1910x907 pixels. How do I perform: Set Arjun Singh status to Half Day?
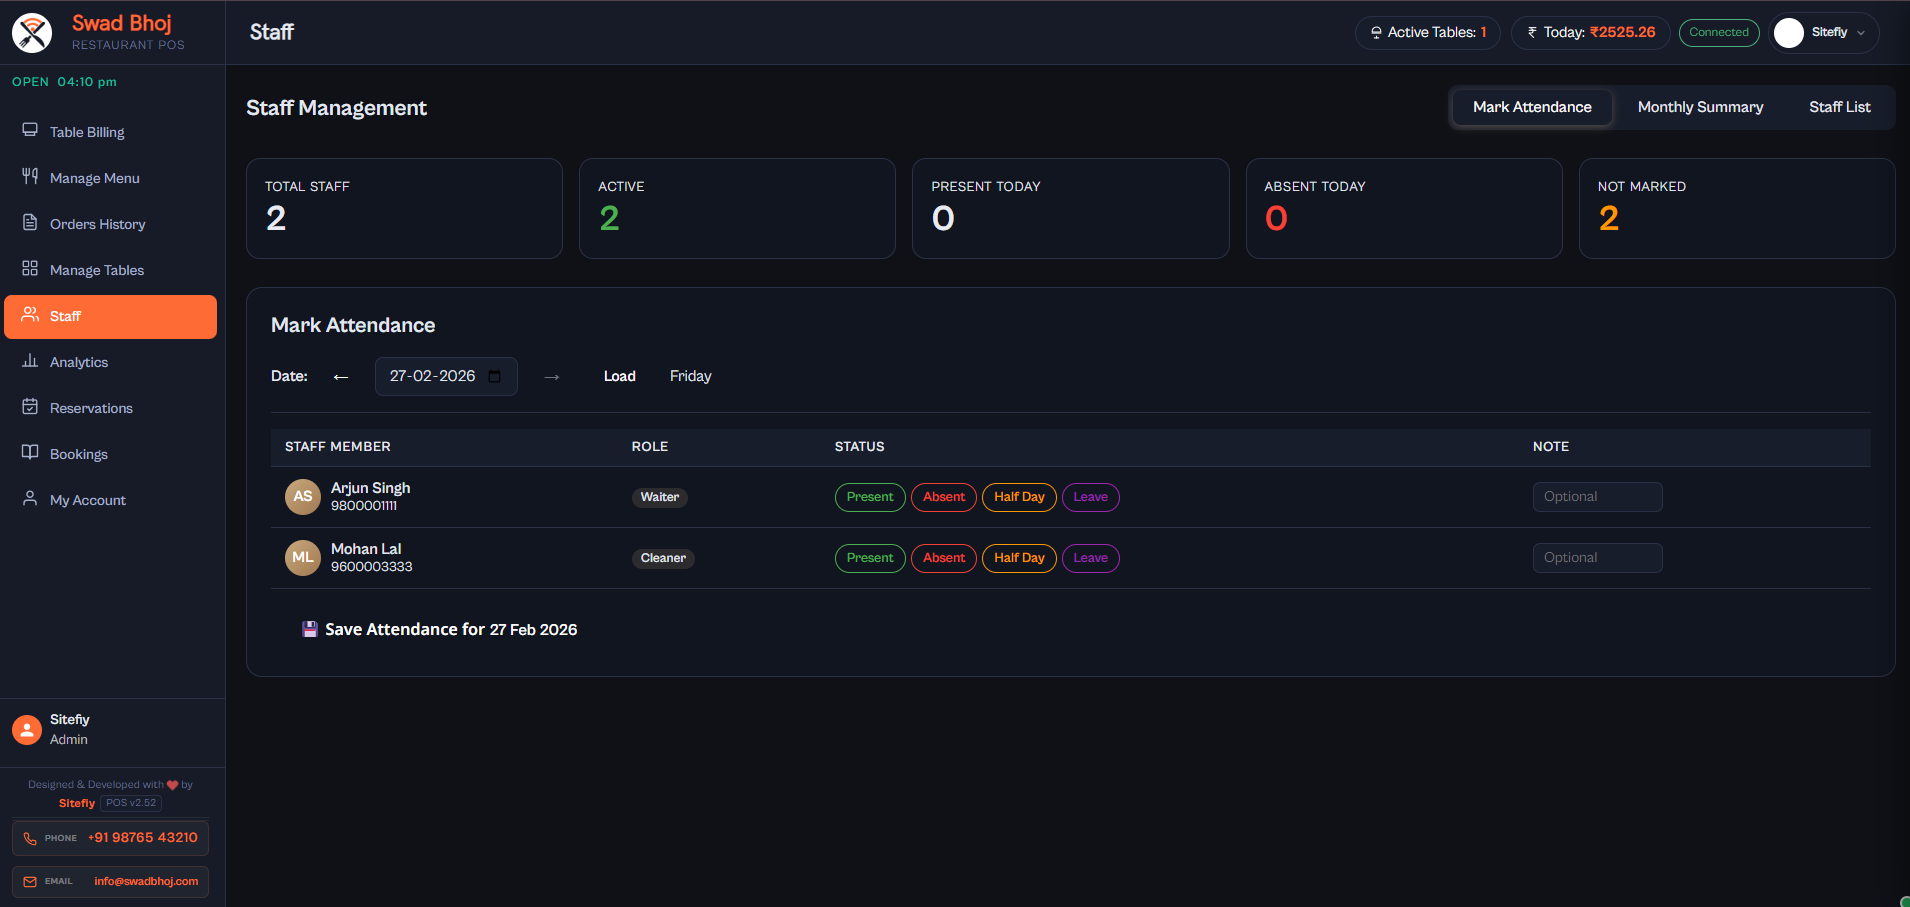(1018, 497)
